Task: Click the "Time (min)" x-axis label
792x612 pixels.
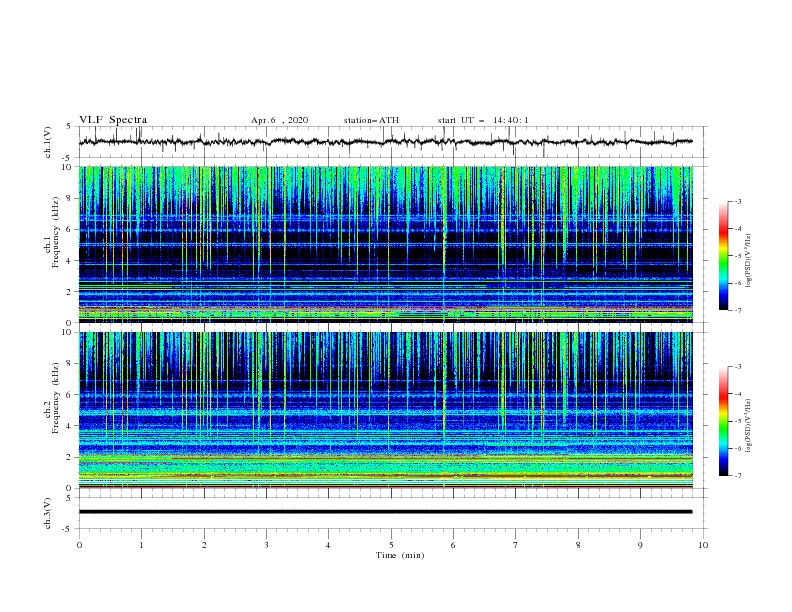Action: pyautogui.click(x=400, y=555)
